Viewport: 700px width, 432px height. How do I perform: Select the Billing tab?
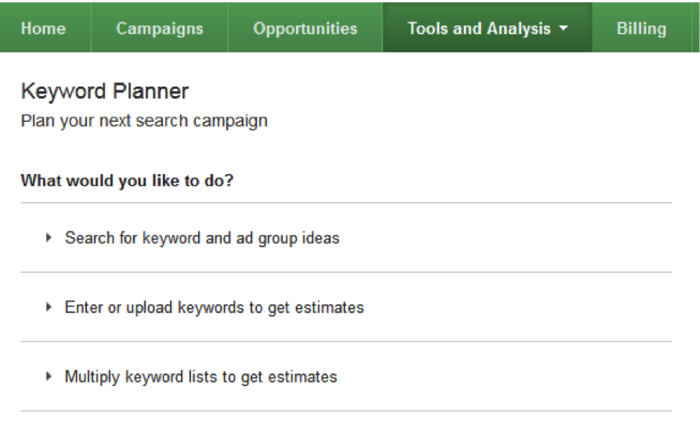point(641,28)
